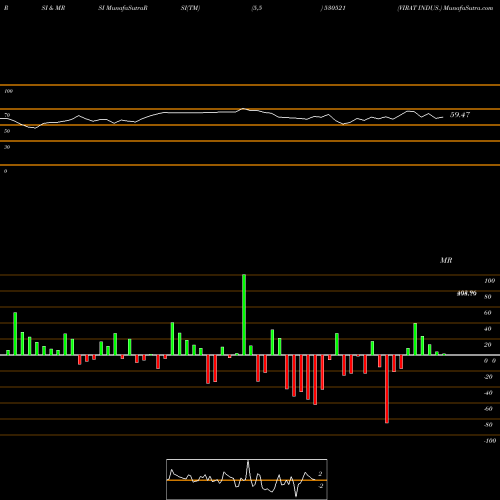
Task: Click the mini overview chart thumbnail
Action: point(247,479)
